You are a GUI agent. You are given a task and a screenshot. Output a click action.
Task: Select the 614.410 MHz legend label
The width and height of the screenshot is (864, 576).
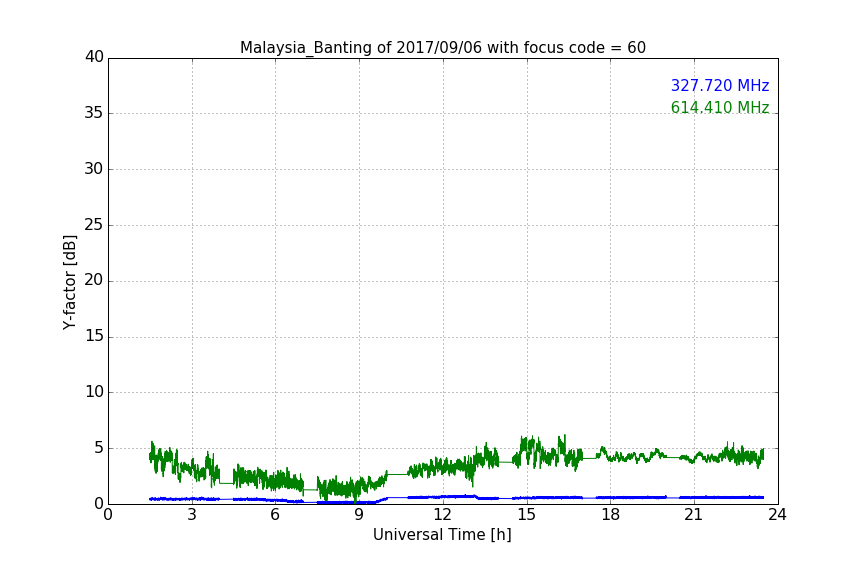720,107
